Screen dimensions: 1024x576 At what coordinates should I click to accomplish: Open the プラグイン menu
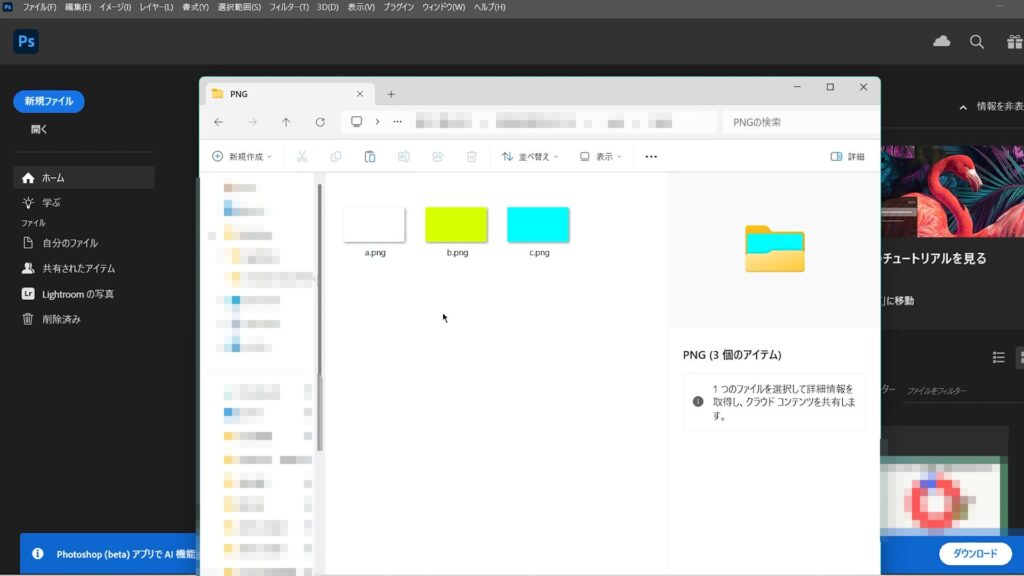tap(398, 7)
